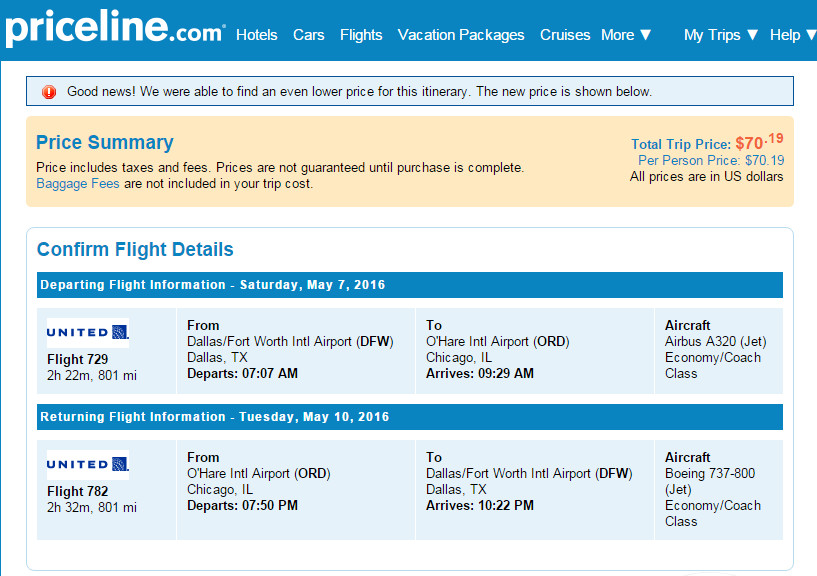This screenshot has width=817, height=576.
Task: Go to the Cruises section
Action: tap(565, 34)
